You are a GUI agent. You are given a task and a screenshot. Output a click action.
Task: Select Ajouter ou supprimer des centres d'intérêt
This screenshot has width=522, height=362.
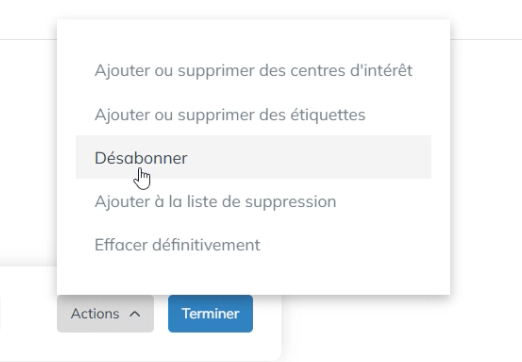(x=253, y=70)
